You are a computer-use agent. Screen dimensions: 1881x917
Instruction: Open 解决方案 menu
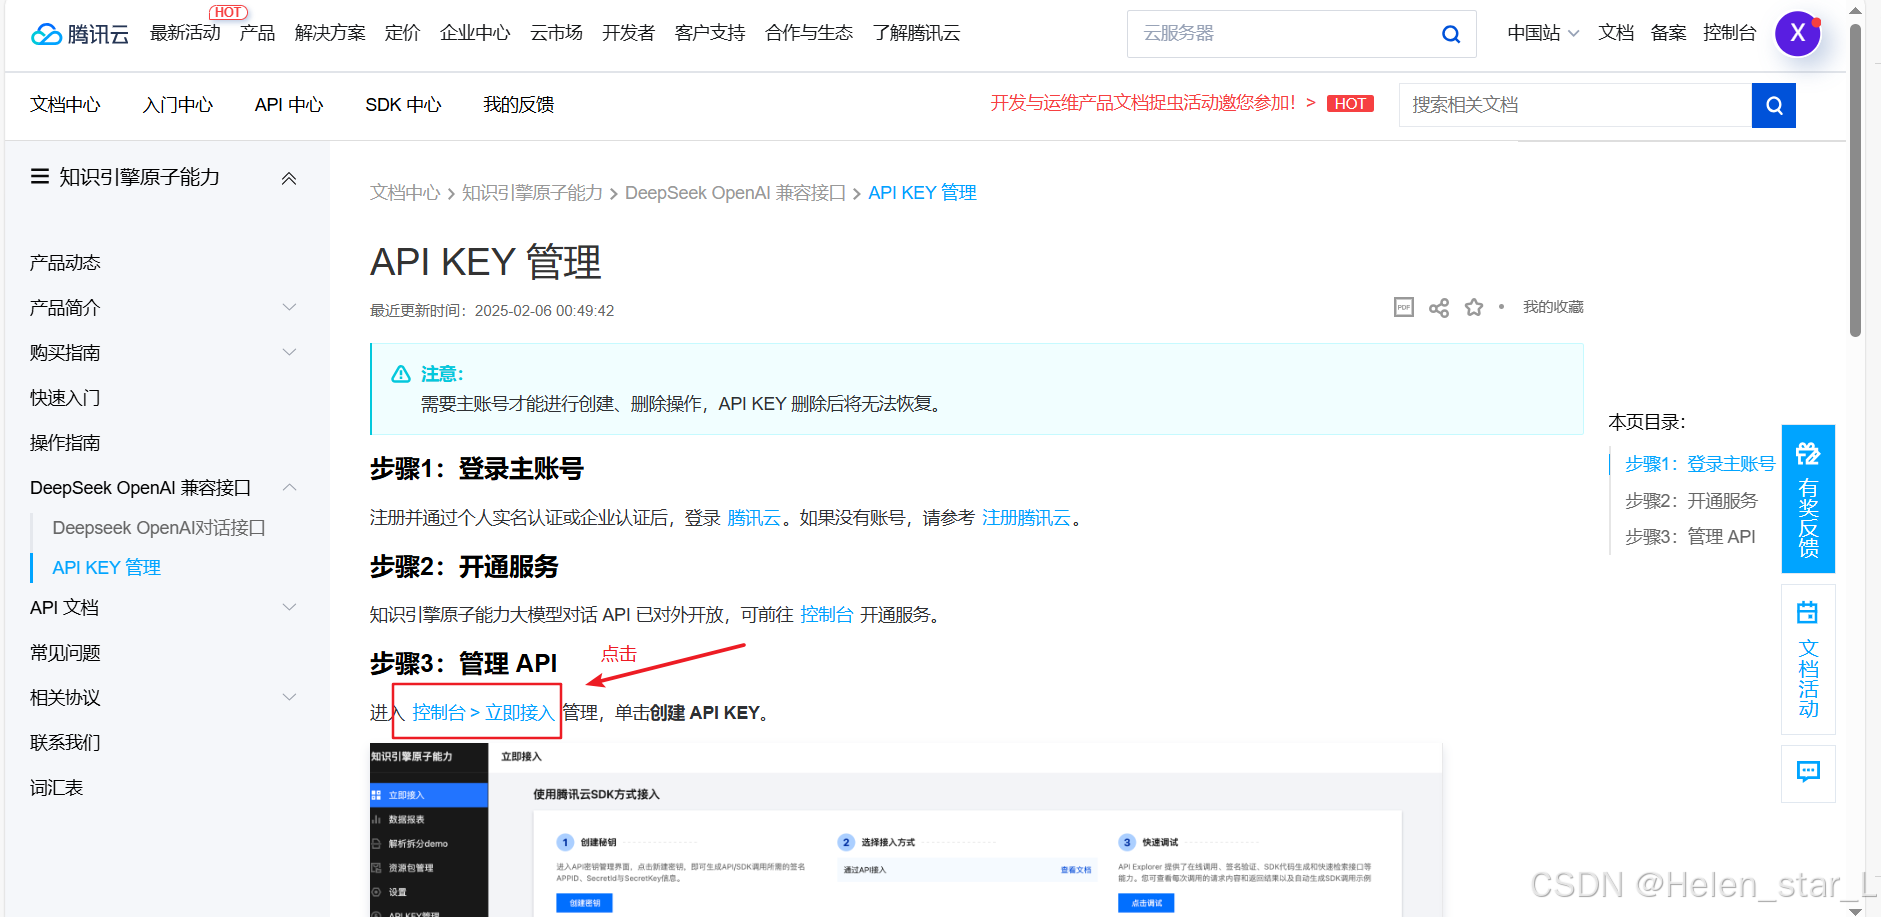point(330,33)
